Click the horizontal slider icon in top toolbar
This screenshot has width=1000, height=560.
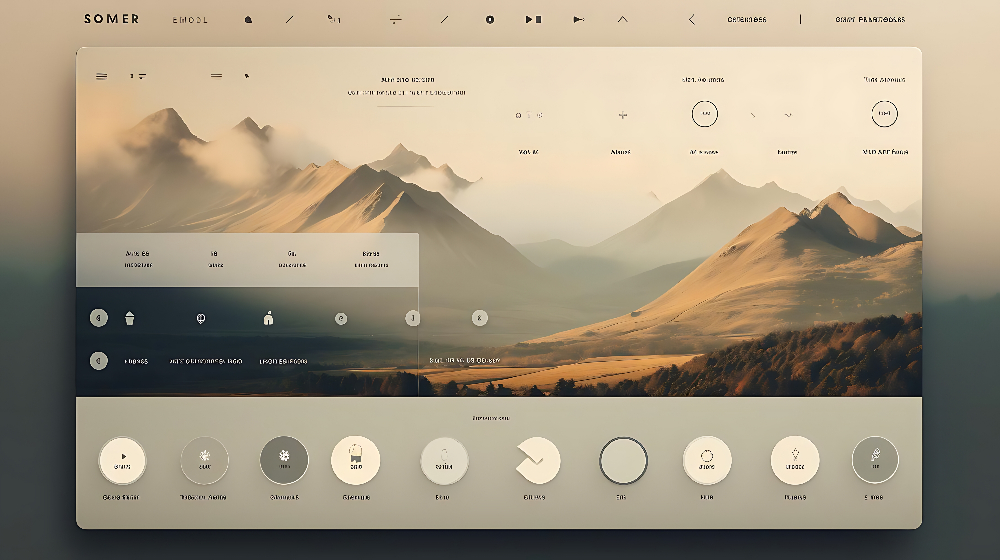coord(395,19)
